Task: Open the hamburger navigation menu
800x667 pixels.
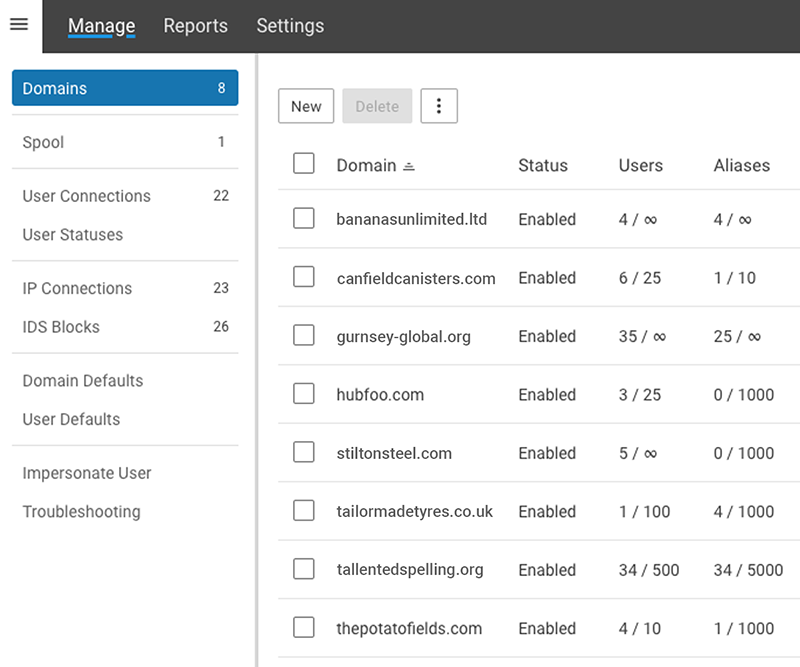Action: tap(19, 24)
